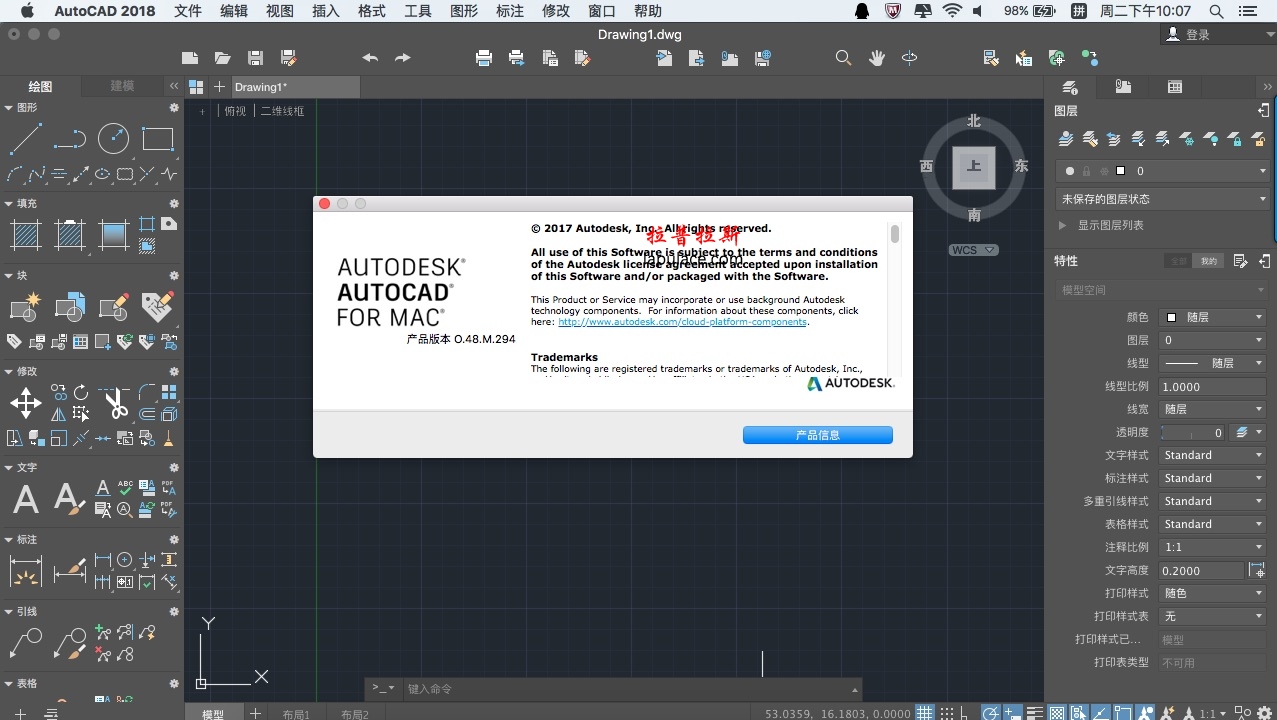Open the WCS coordinate system dropdown

tap(974, 250)
